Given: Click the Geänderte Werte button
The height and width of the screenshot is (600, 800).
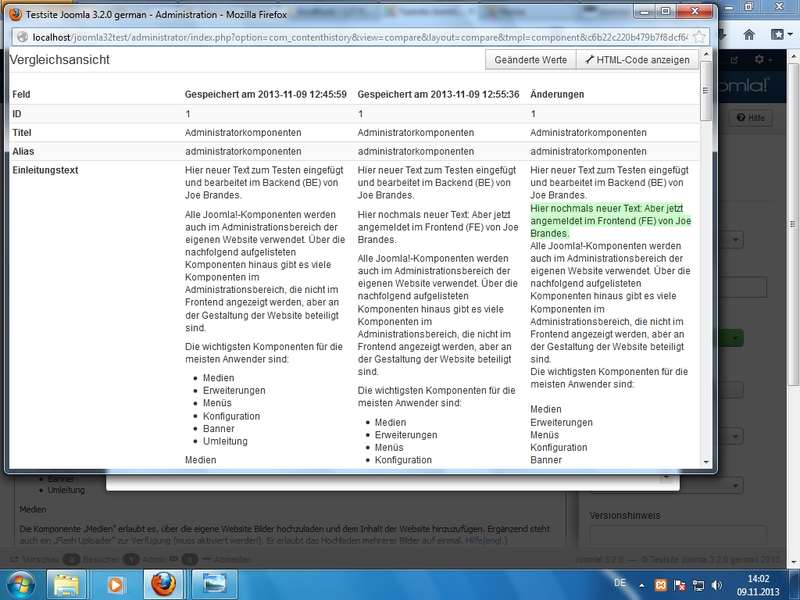Looking at the screenshot, I should coord(531,60).
